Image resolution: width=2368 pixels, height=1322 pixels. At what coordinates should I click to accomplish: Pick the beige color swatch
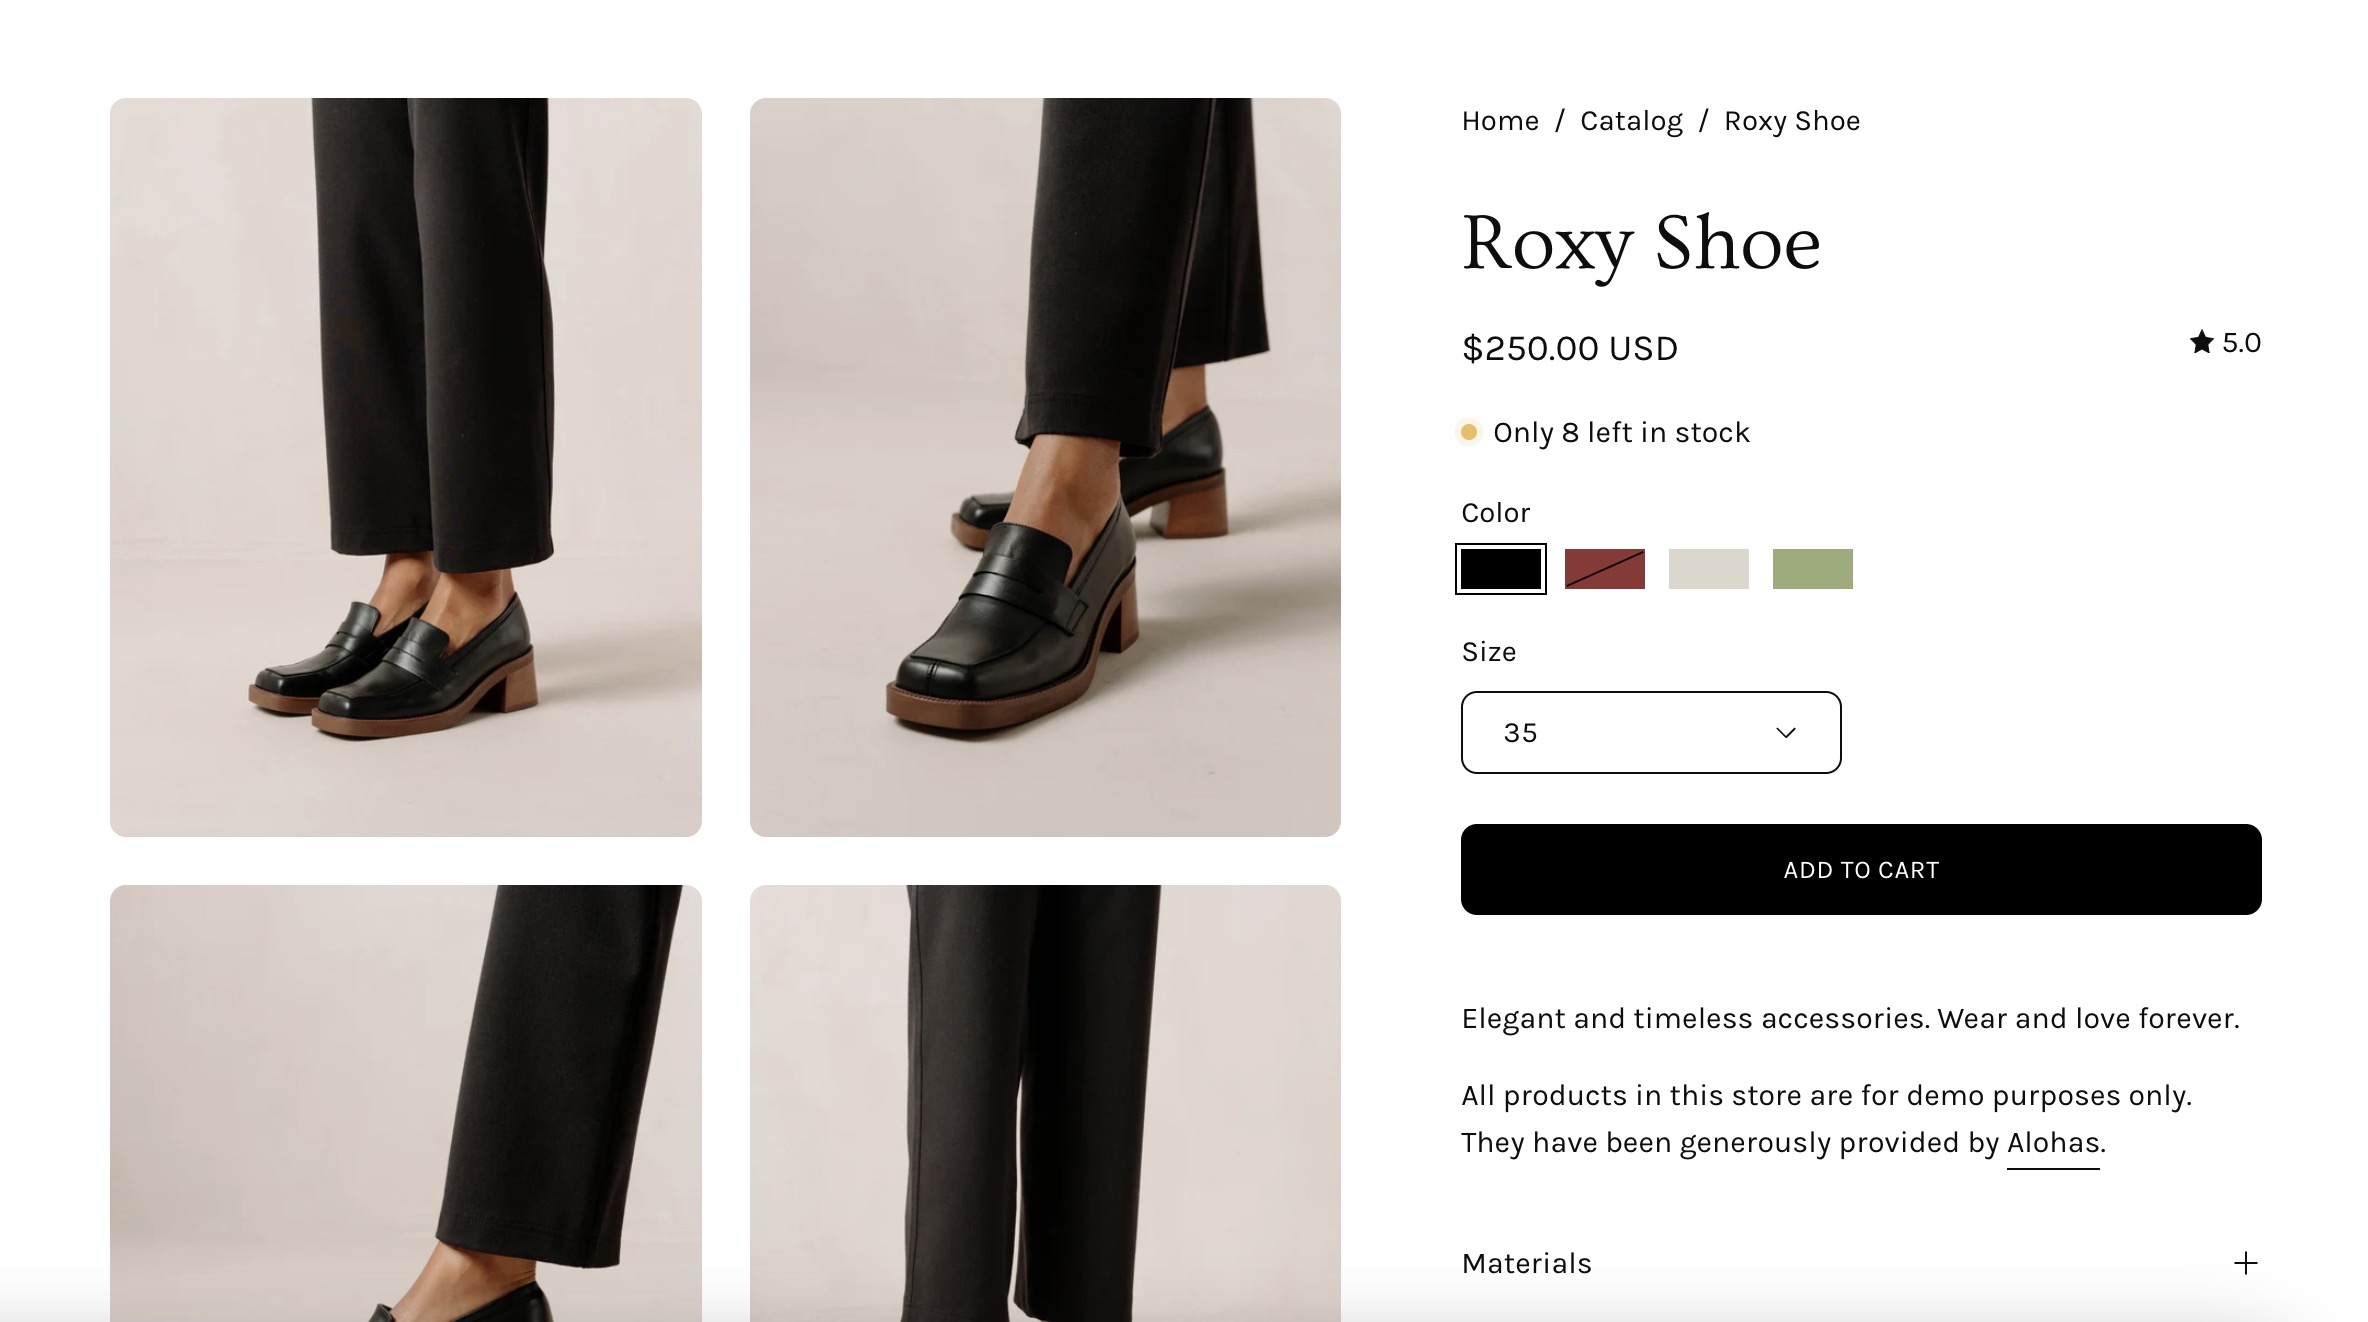coord(1708,569)
